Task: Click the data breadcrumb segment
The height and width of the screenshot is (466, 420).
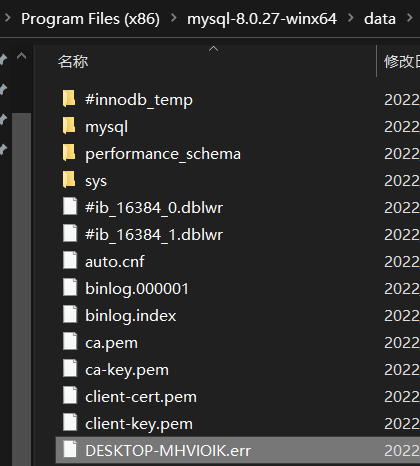Action: point(380,19)
